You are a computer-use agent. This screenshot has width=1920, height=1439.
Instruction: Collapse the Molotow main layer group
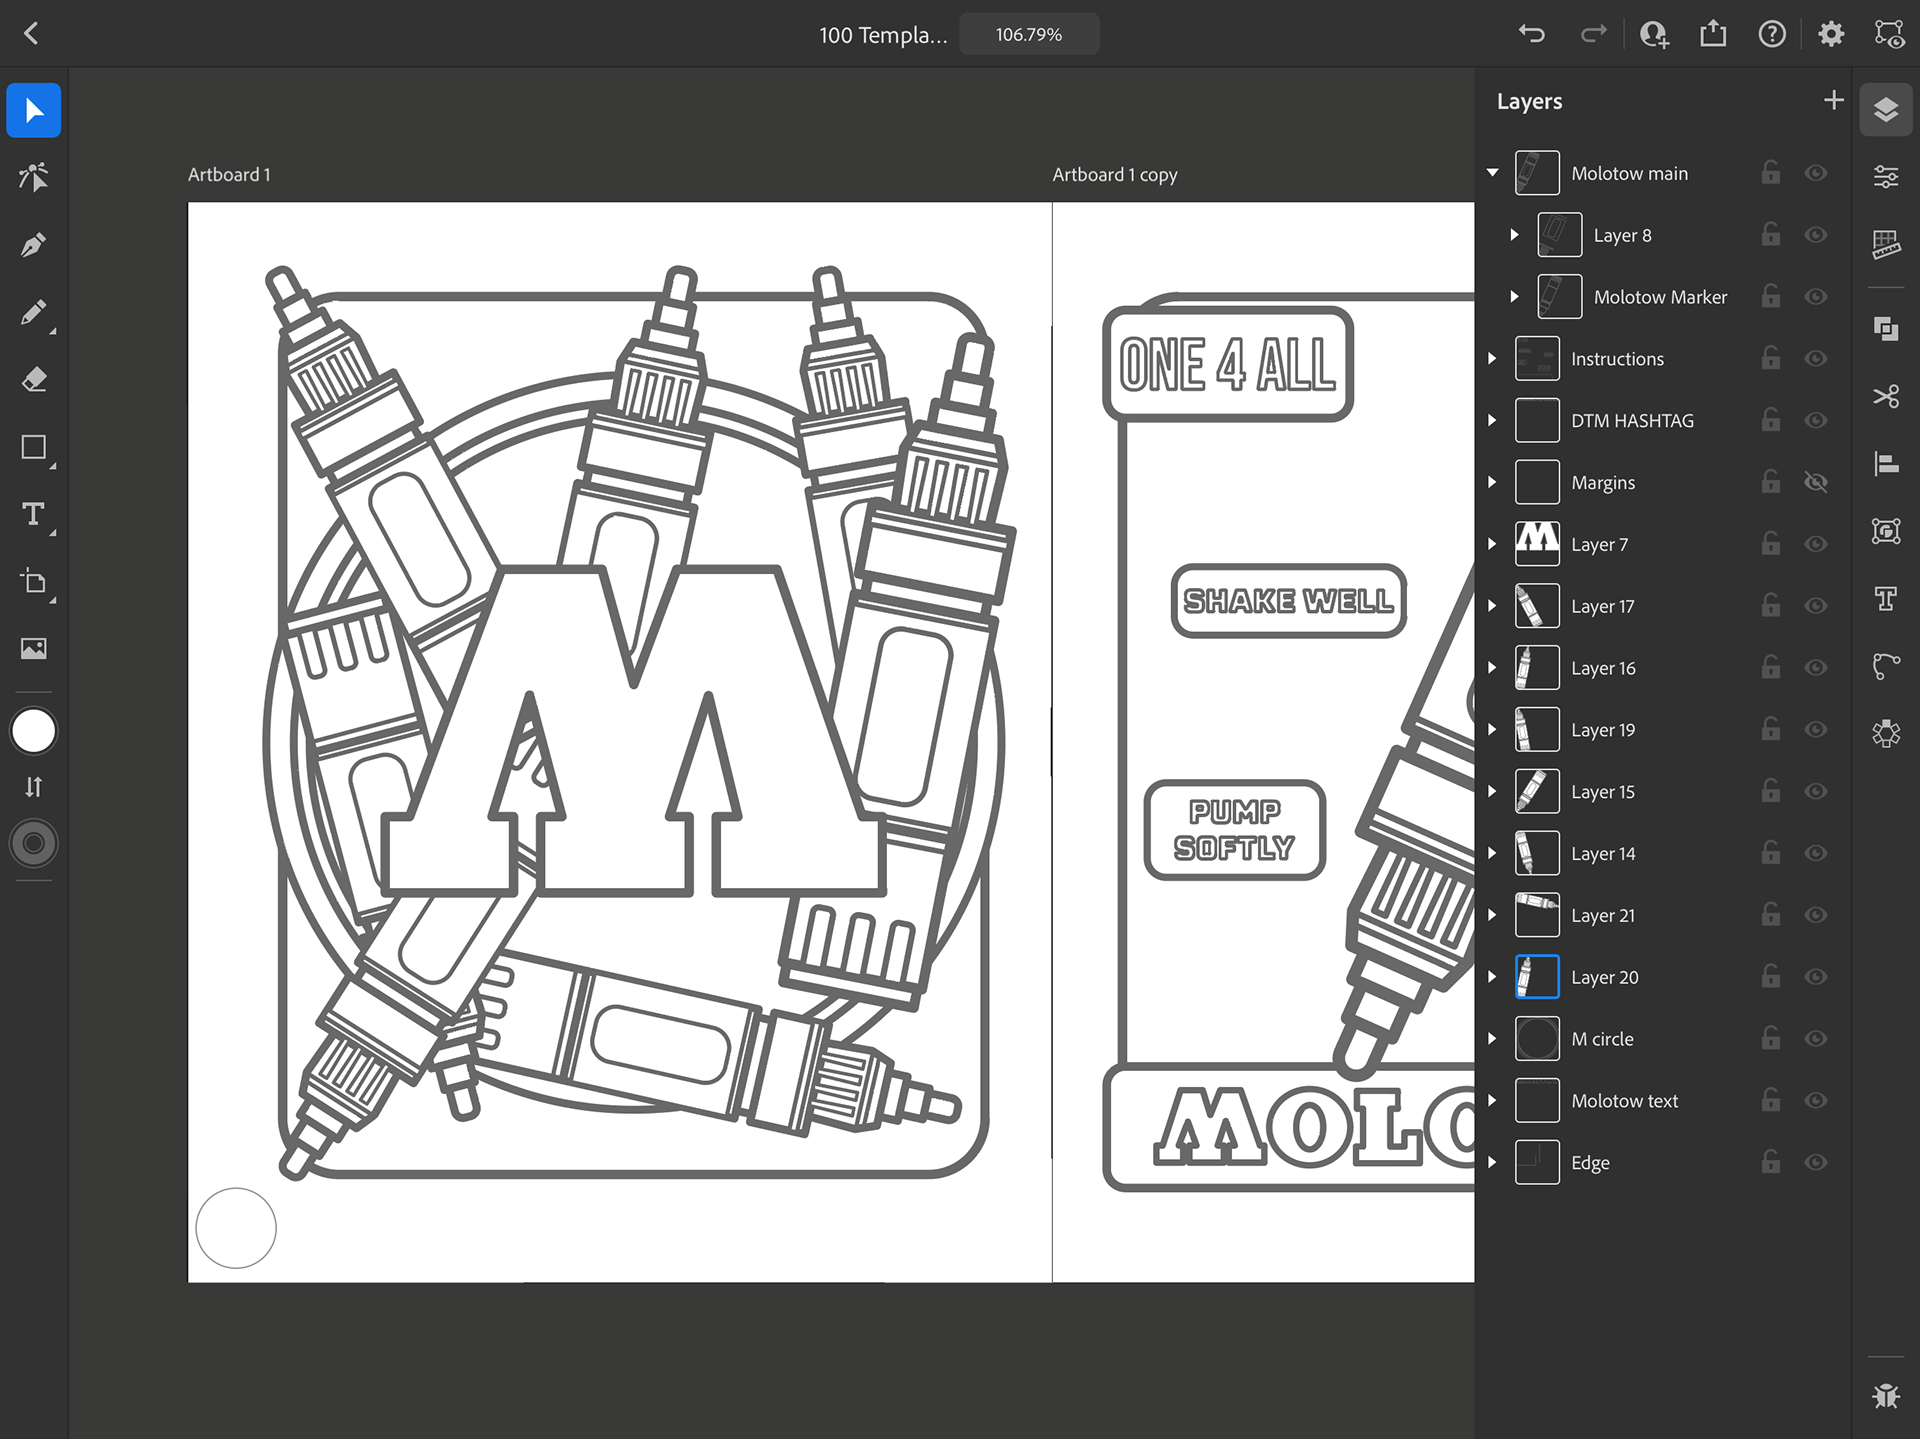(x=1492, y=173)
